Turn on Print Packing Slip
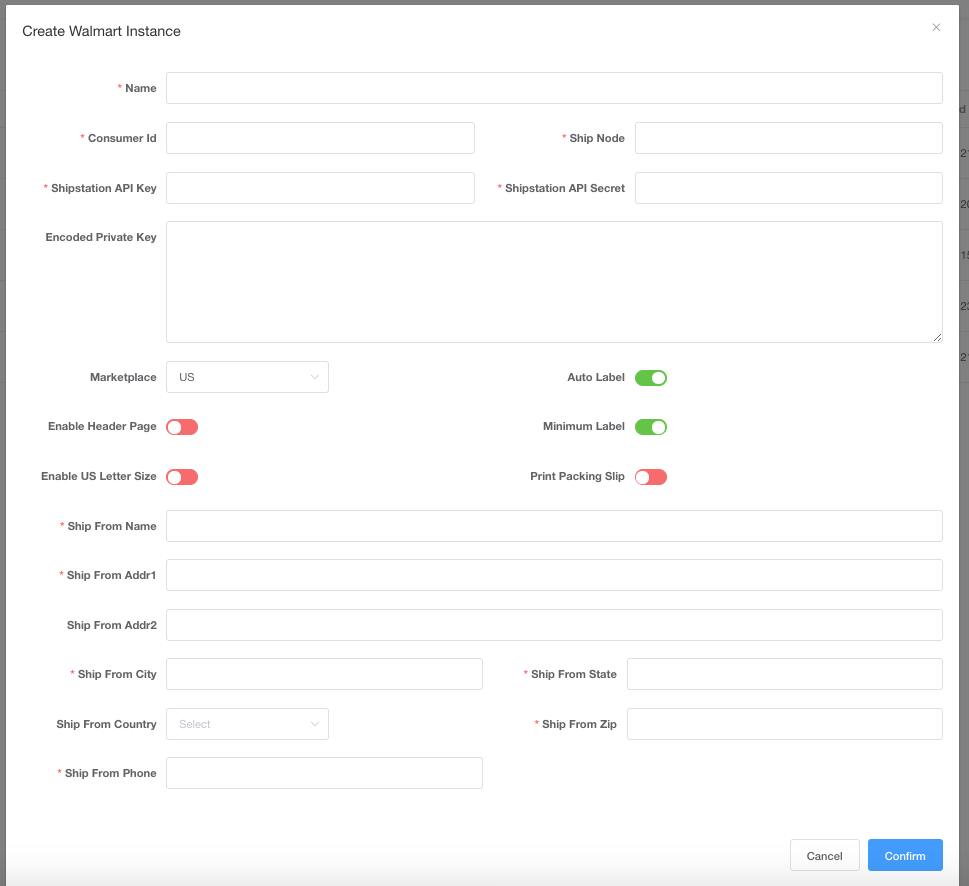The image size is (969, 886). 650,477
